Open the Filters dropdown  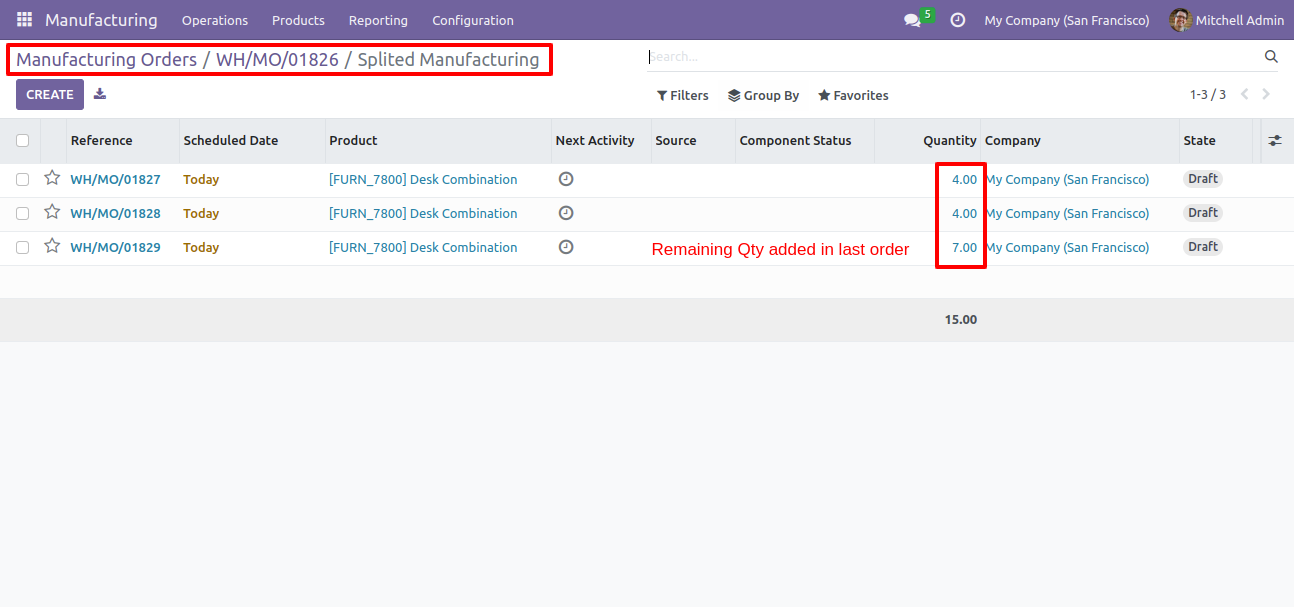[x=683, y=96]
